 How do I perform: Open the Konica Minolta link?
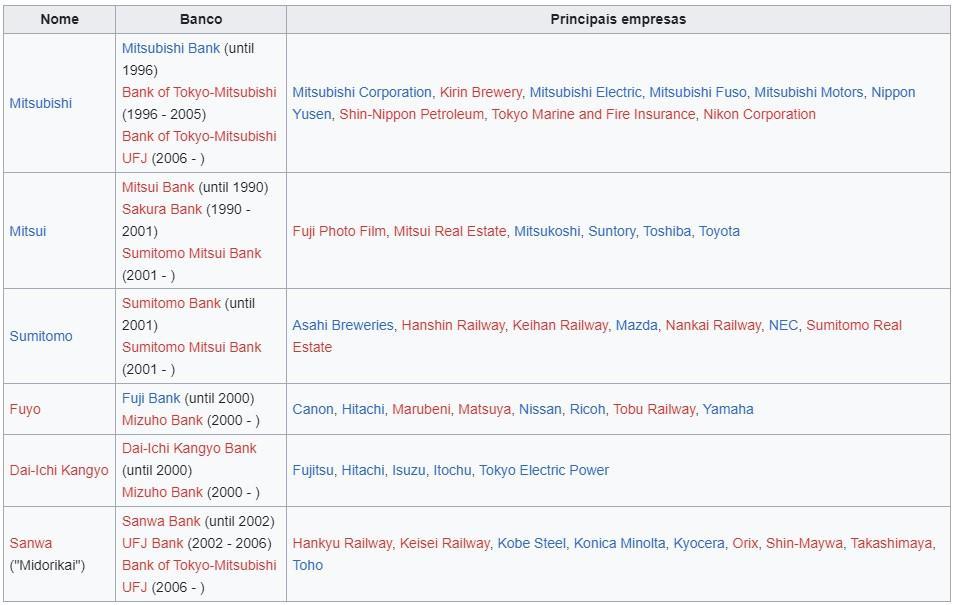619,544
